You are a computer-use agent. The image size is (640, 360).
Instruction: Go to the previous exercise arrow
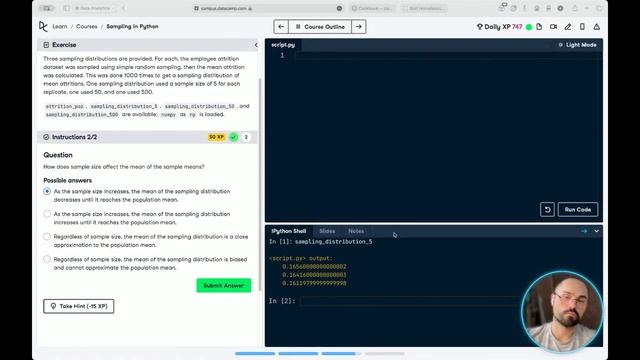tap(281, 27)
